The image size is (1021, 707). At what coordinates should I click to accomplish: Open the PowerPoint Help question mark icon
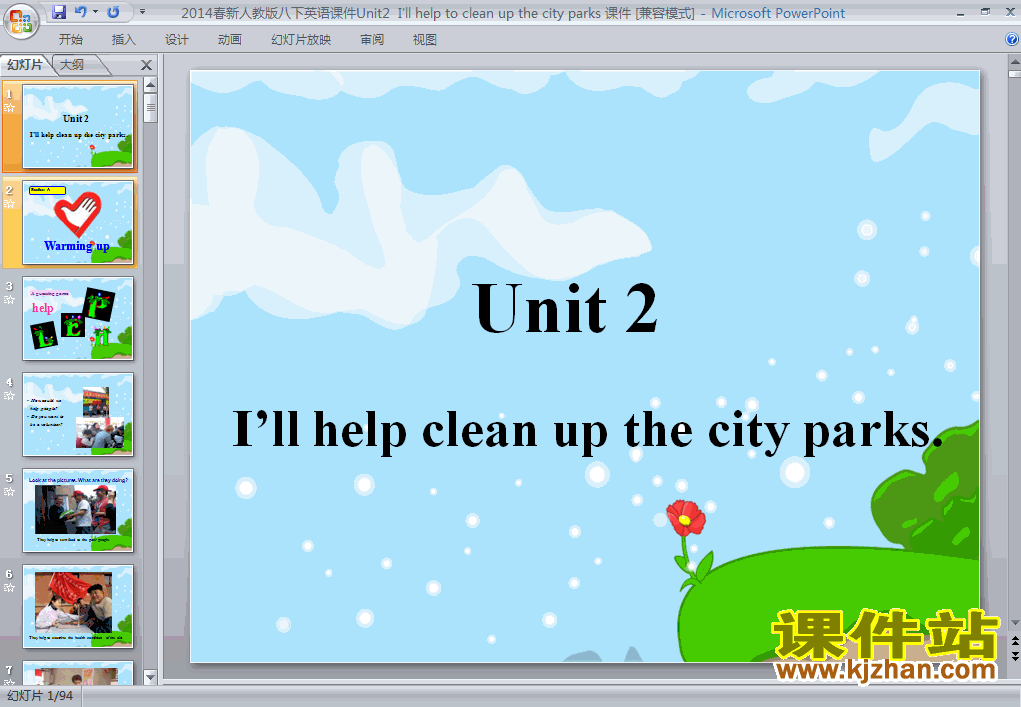coord(1012,39)
